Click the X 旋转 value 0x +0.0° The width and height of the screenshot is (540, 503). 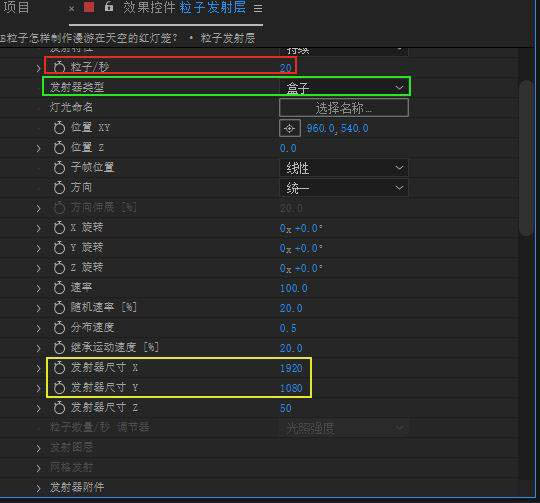tap(301, 228)
